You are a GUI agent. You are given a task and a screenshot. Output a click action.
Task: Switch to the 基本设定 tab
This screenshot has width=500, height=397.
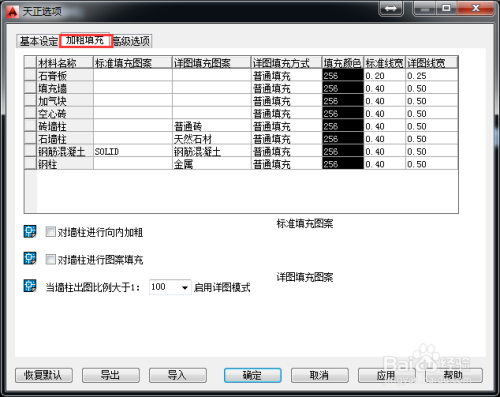pyautogui.click(x=38, y=41)
